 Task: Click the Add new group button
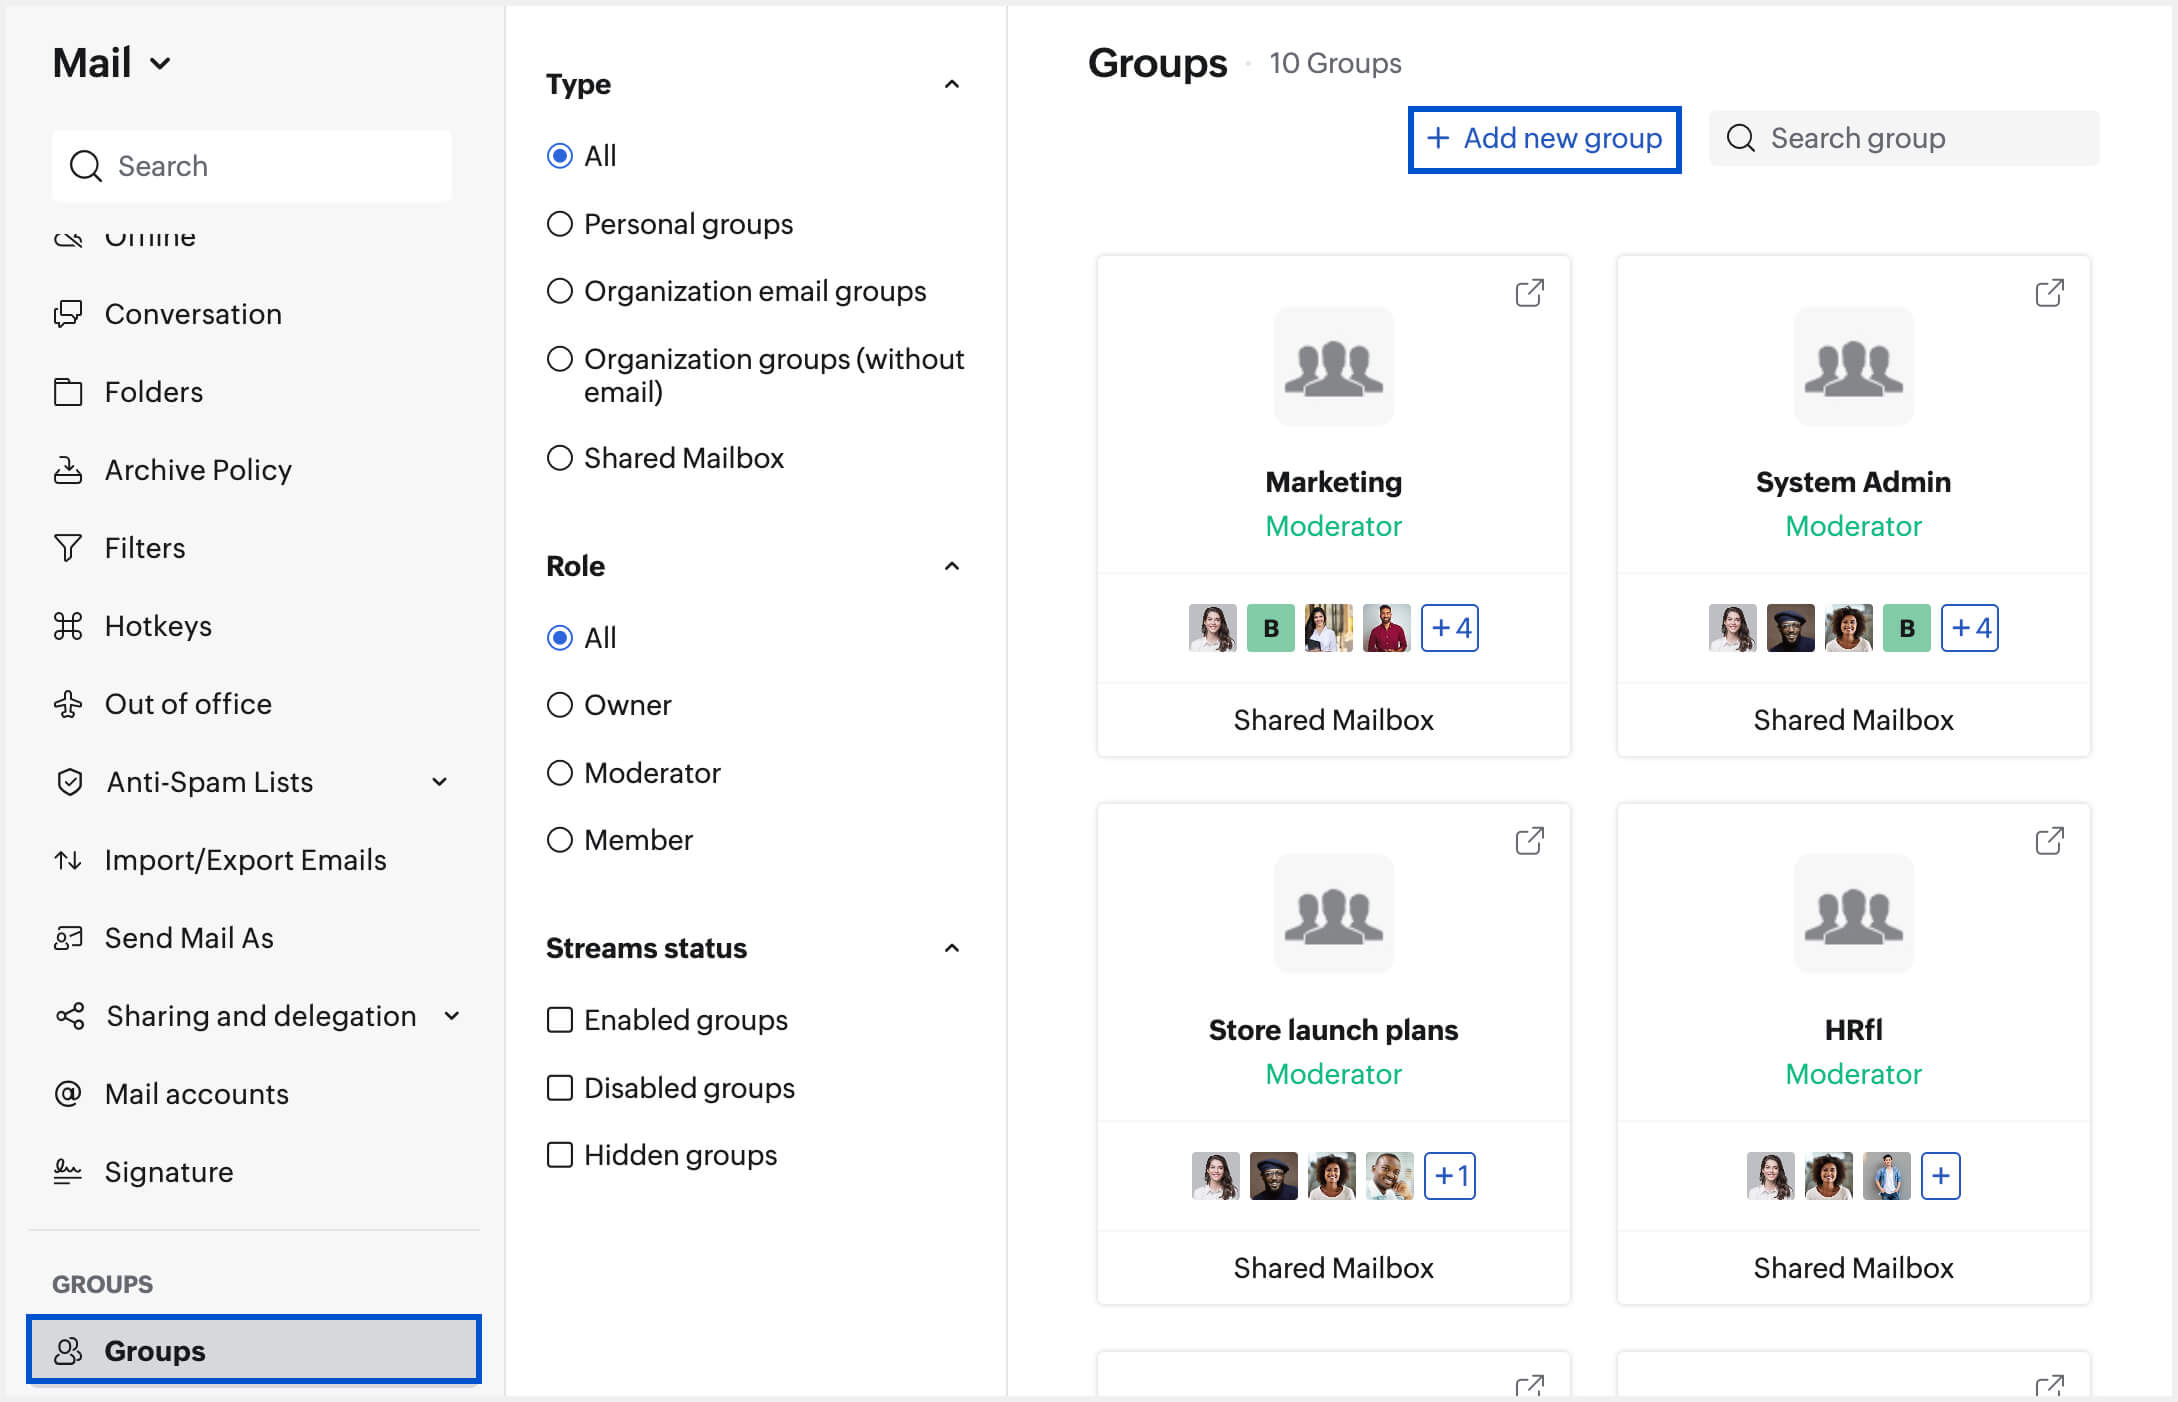tap(1544, 139)
